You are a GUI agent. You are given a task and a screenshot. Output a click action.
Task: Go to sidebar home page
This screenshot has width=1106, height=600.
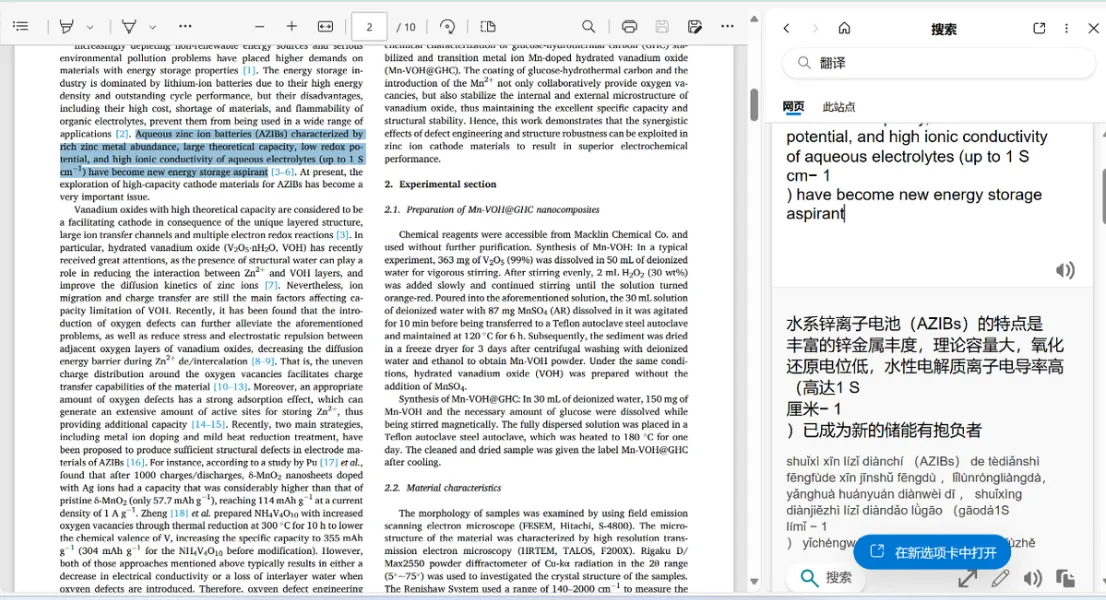[x=844, y=28]
